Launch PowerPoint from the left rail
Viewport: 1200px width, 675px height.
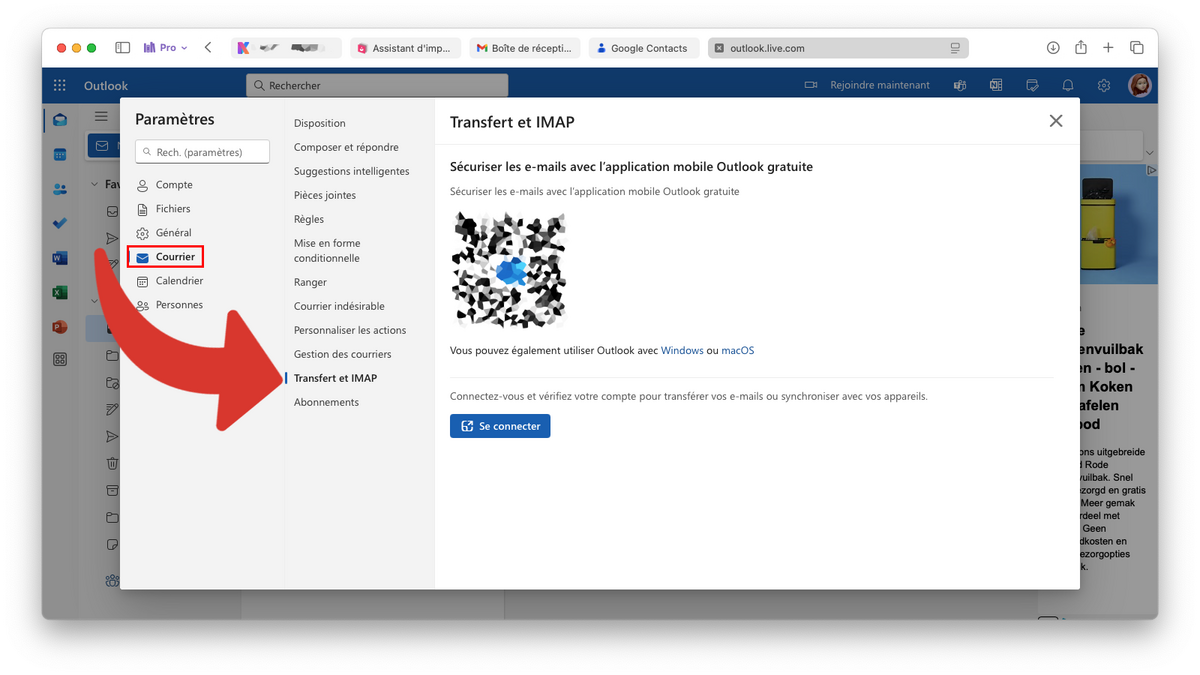pos(60,327)
